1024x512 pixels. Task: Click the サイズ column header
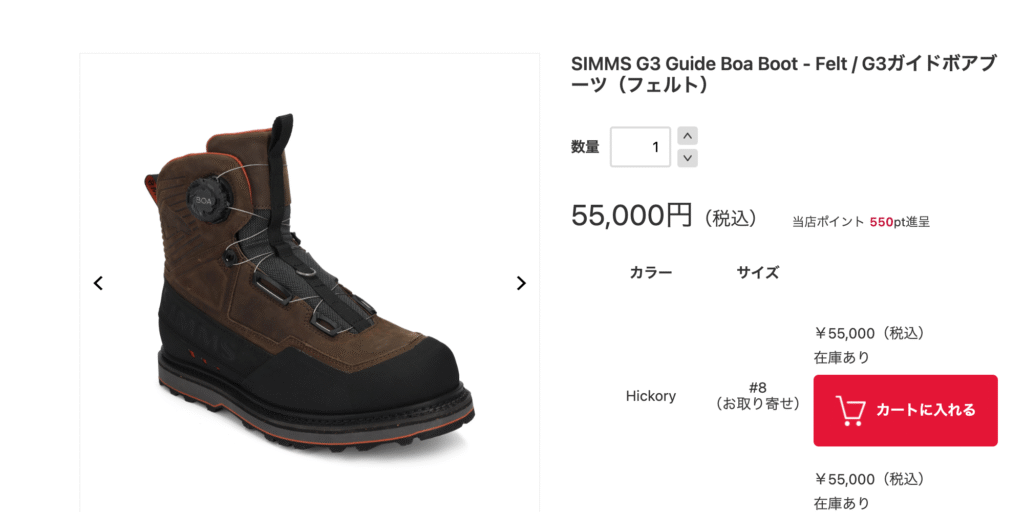click(758, 272)
